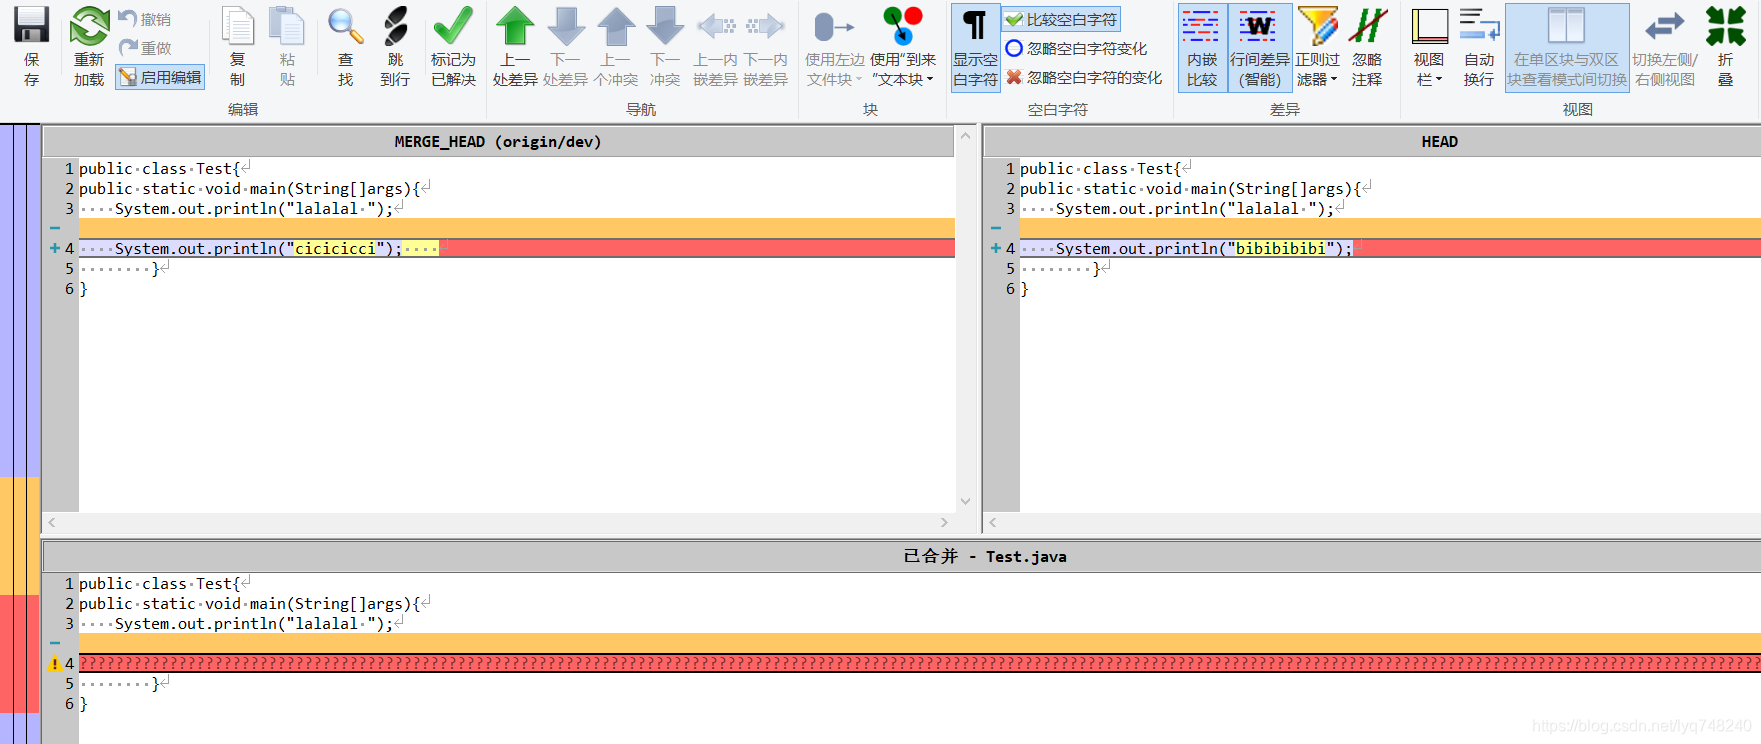Switch single/dual block view mode (在单区块与双区块查看模式间切换)
Screen dimensions: 1761x744
1567,47
